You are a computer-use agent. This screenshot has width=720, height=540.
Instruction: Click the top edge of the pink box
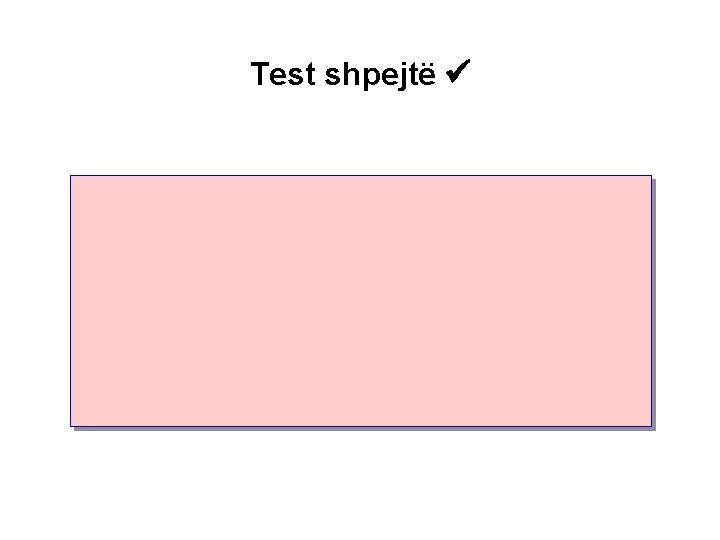pyautogui.click(x=360, y=176)
